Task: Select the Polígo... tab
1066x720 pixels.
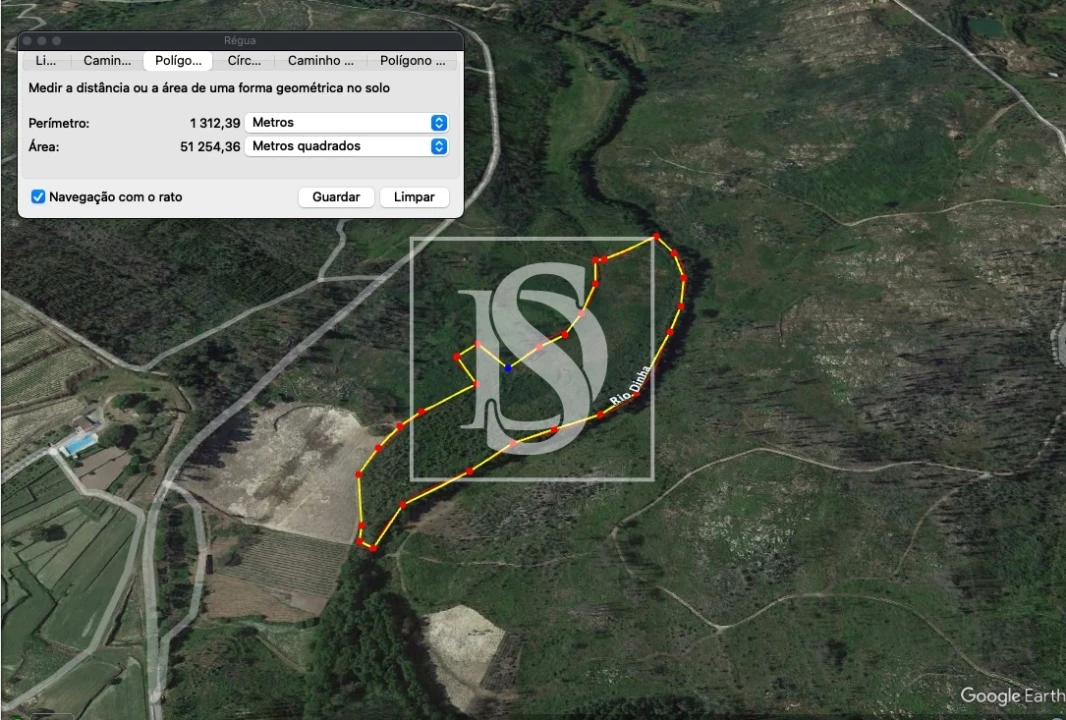Action: 178,61
